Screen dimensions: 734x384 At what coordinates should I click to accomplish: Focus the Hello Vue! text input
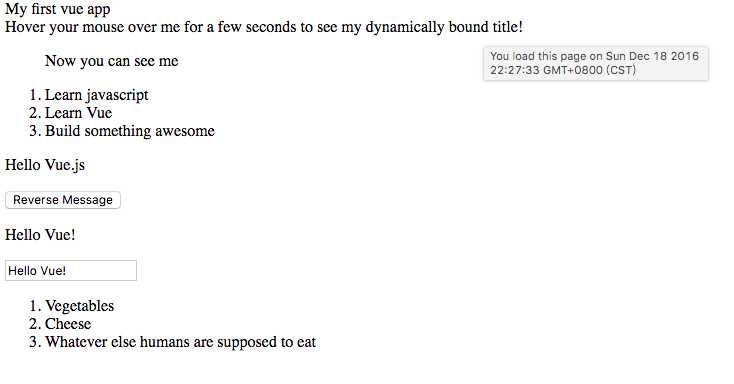tap(71, 271)
